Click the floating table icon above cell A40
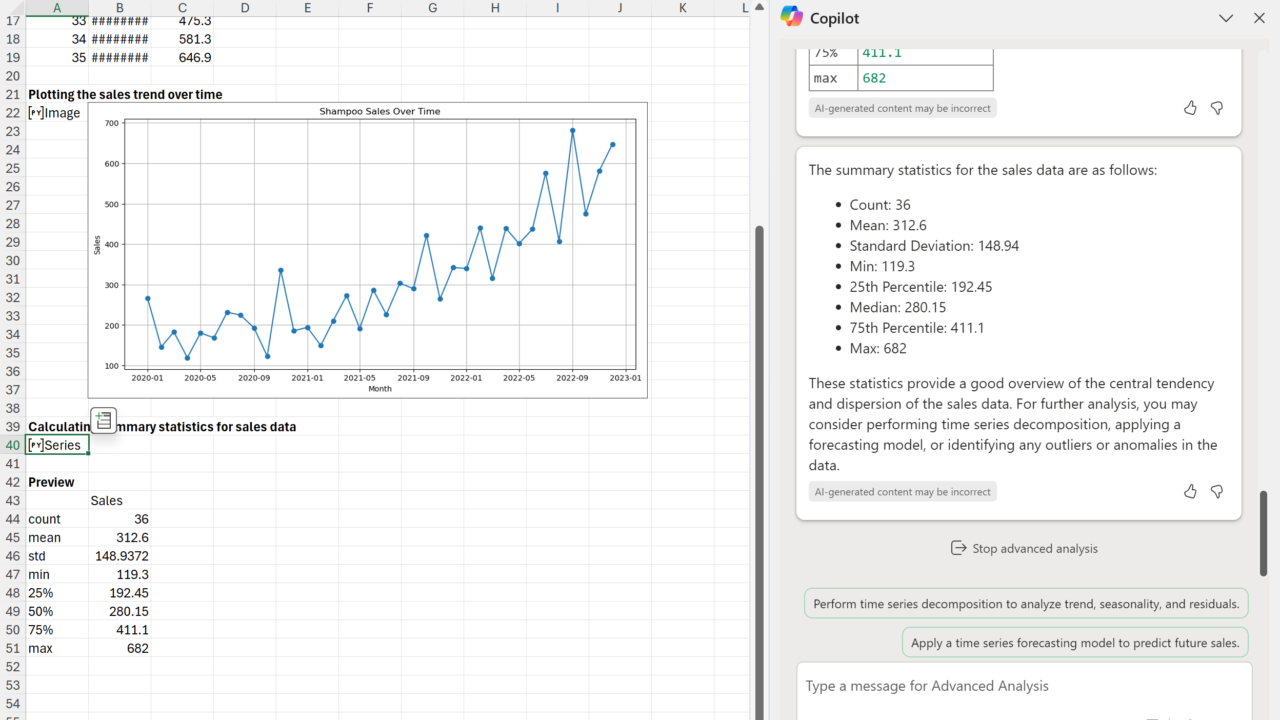The width and height of the screenshot is (1280, 720). click(104, 421)
